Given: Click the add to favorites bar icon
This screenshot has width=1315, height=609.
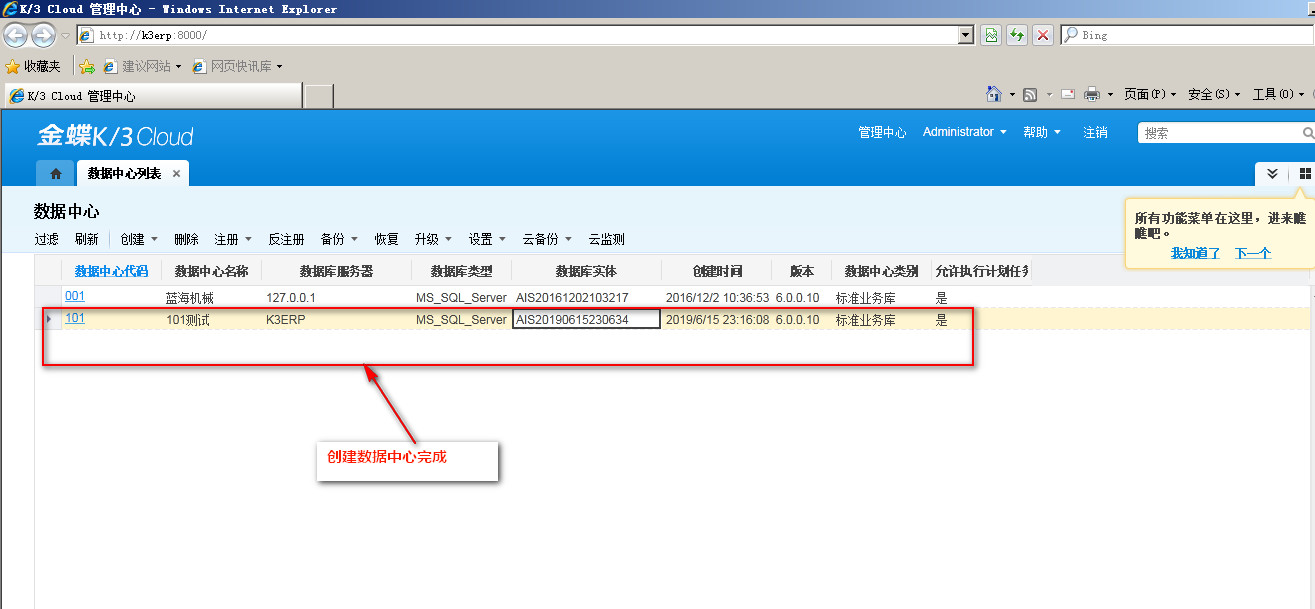Looking at the screenshot, I should pos(87,66).
